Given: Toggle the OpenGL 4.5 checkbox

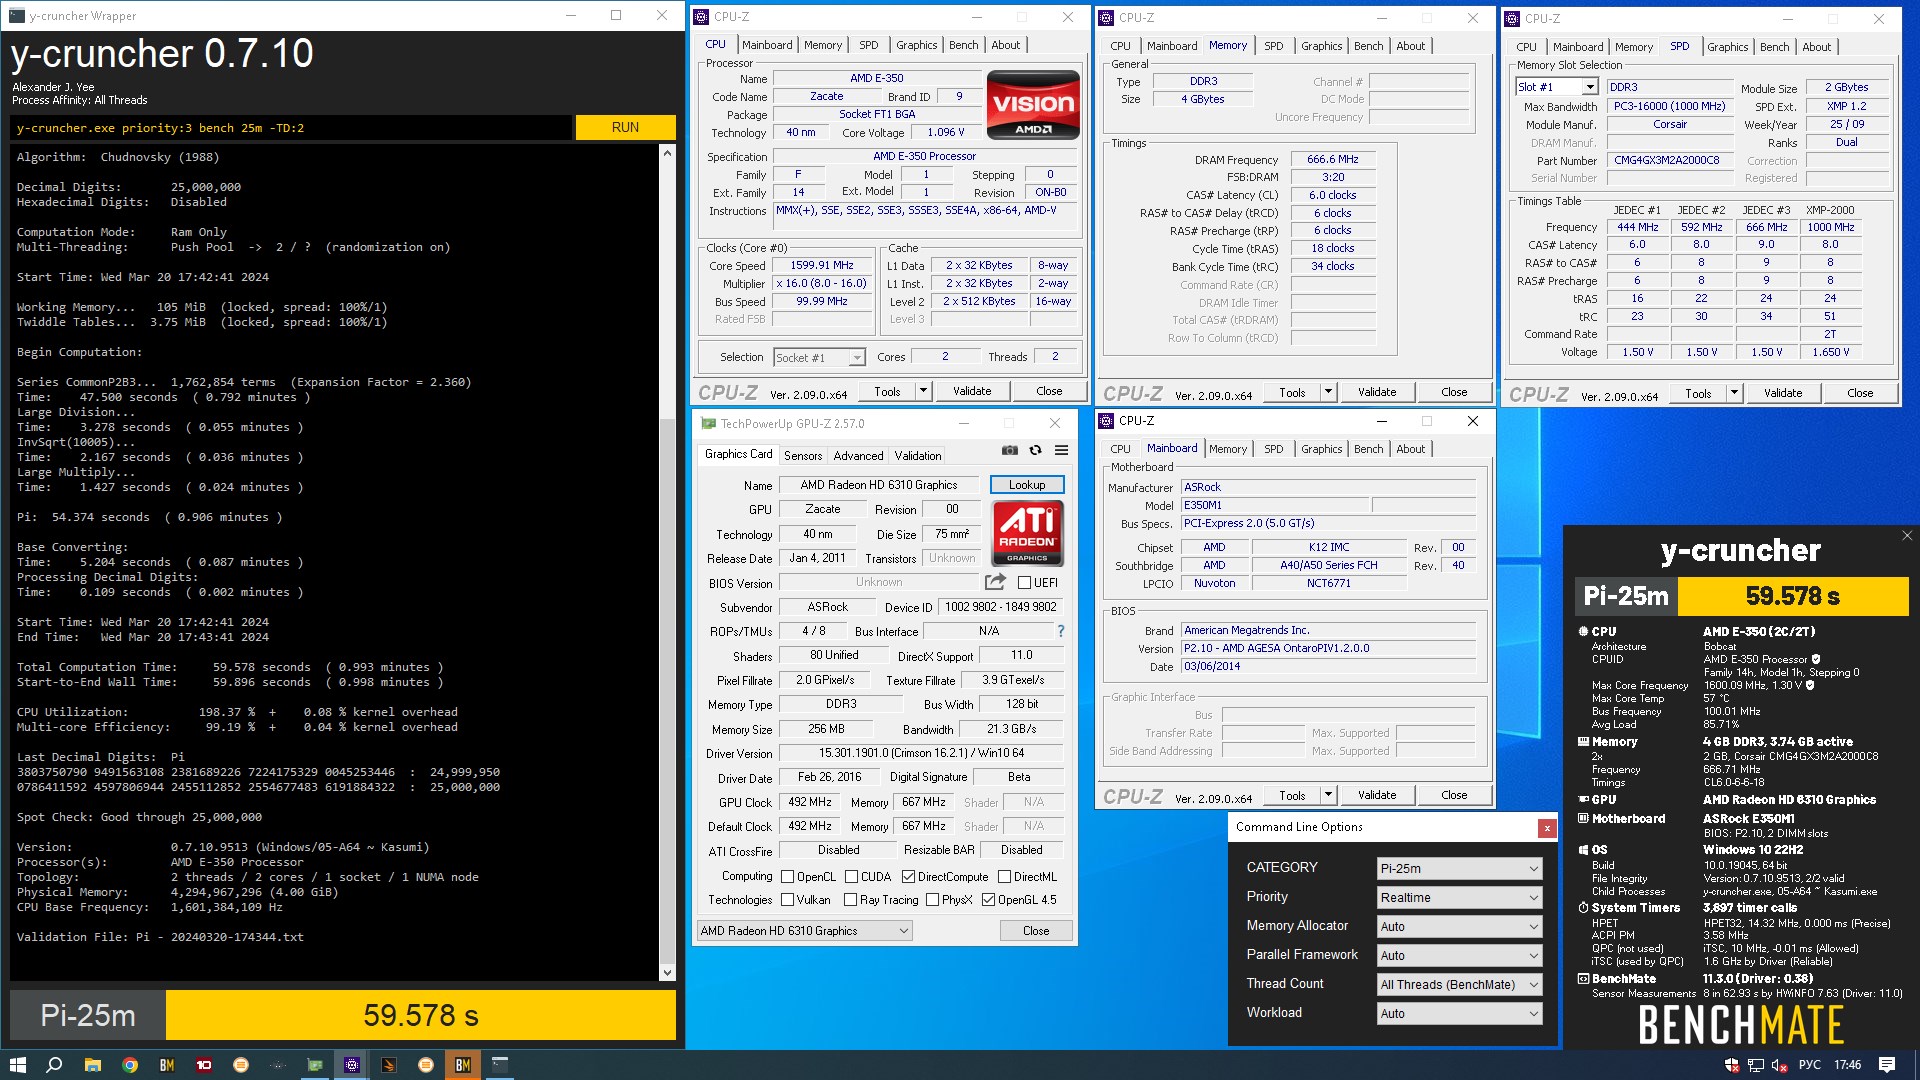Looking at the screenshot, I should coord(988,900).
